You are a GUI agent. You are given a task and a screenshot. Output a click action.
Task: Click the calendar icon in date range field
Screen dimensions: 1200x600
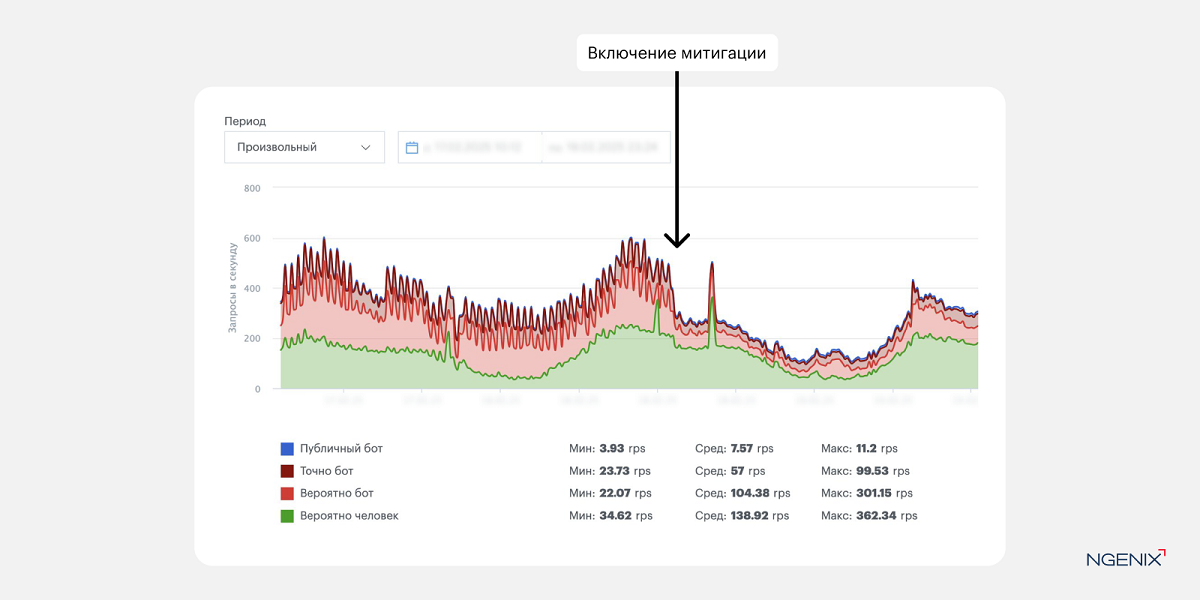[x=412, y=147]
